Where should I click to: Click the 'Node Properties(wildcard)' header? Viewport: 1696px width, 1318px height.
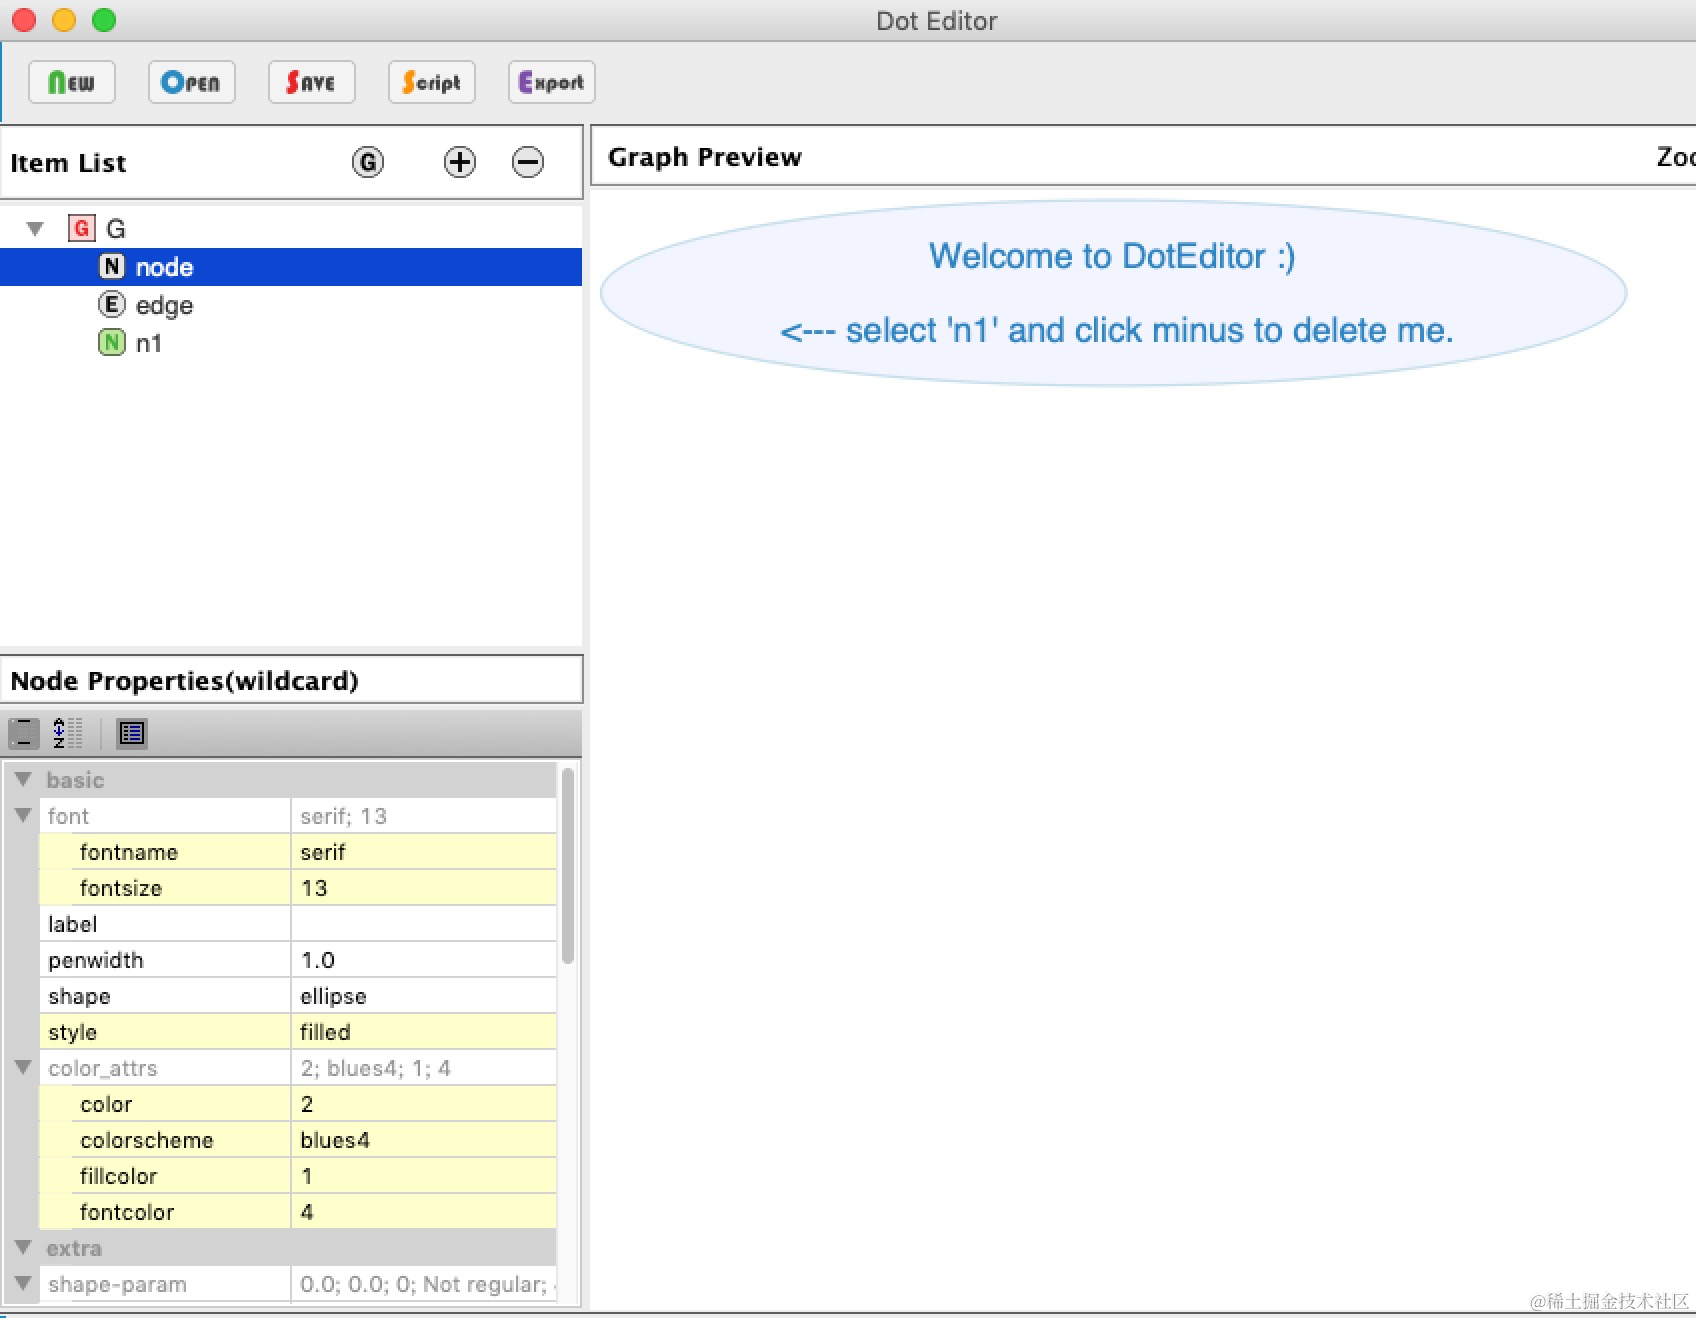(184, 681)
